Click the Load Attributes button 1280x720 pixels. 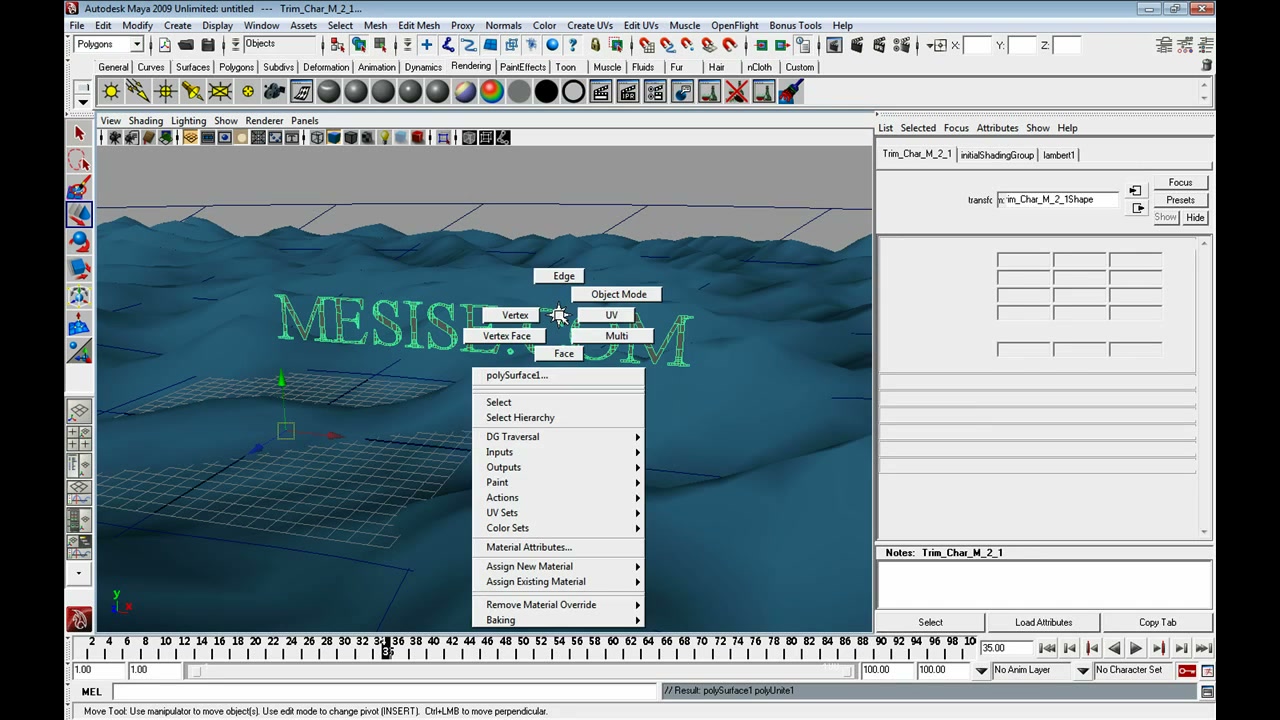tap(1043, 622)
